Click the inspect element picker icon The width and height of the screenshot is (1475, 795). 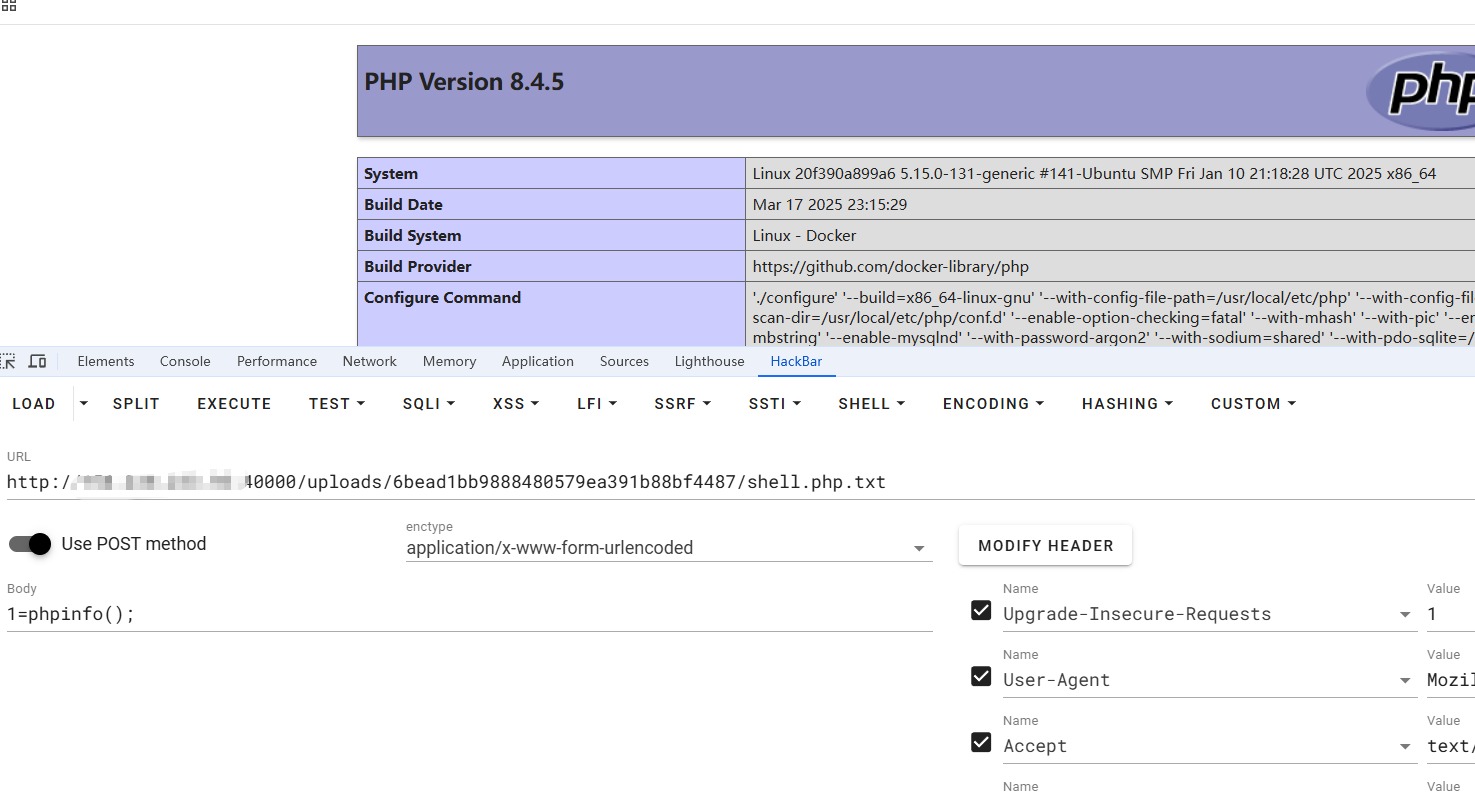point(8,361)
